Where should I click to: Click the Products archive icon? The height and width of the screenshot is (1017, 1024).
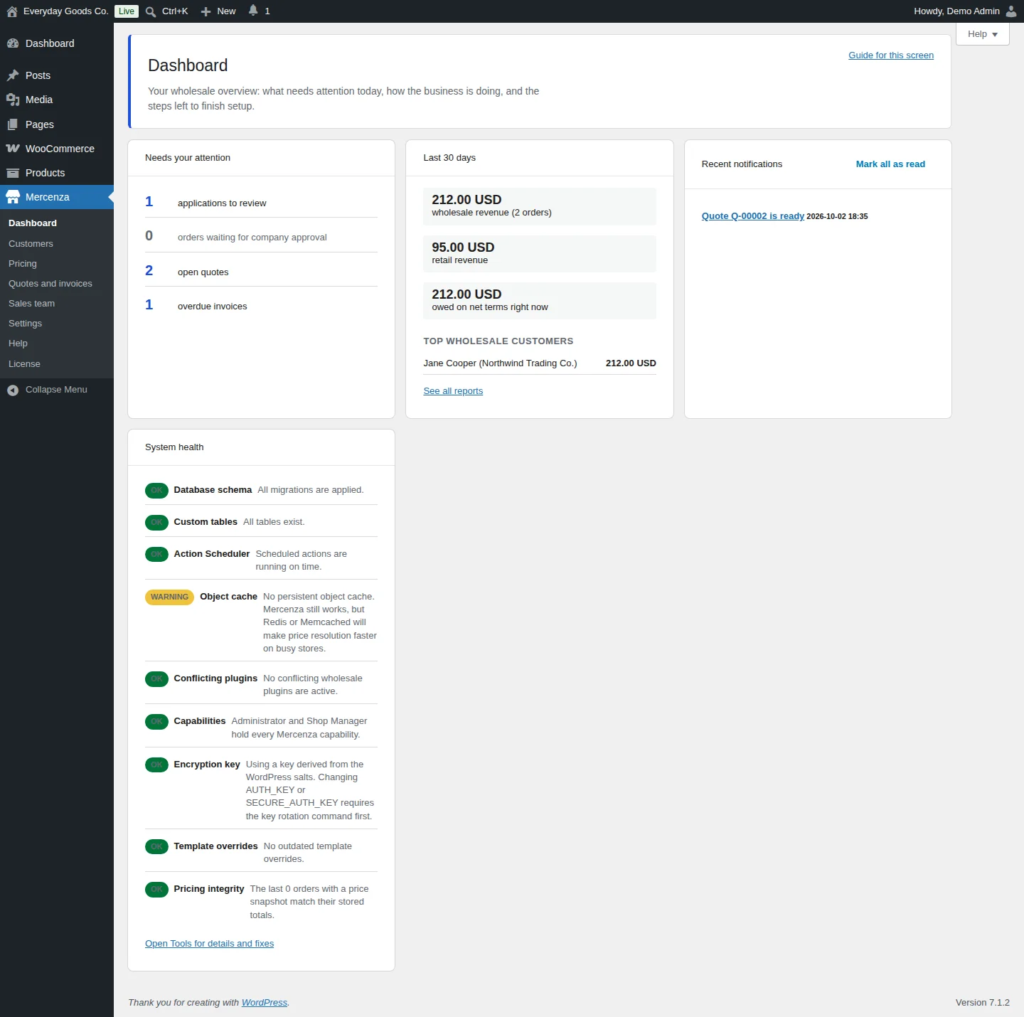(12, 172)
